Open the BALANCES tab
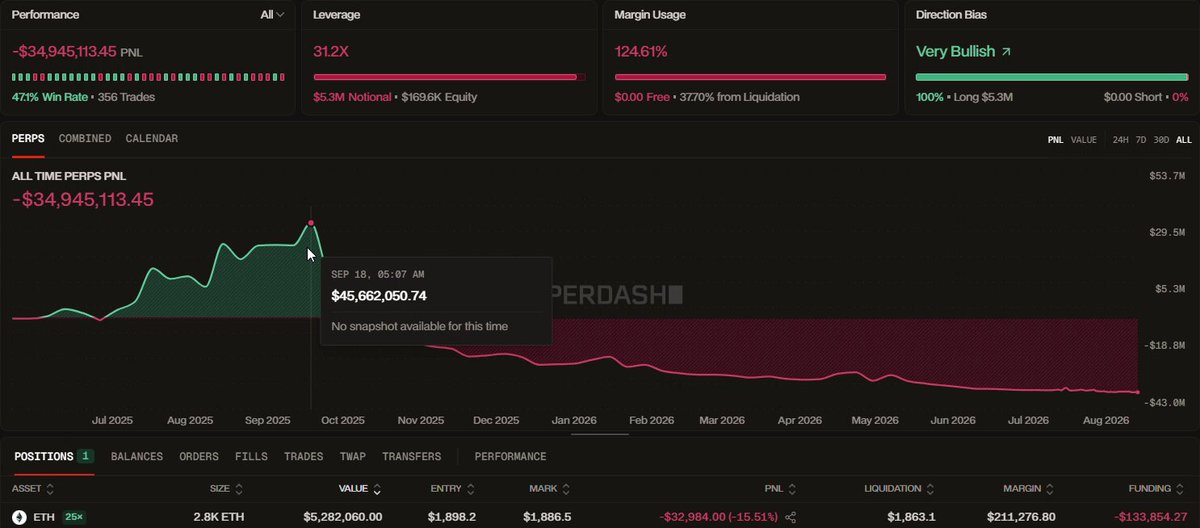Image resolution: width=1200 pixels, height=528 pixels. [x=137, y=456]
